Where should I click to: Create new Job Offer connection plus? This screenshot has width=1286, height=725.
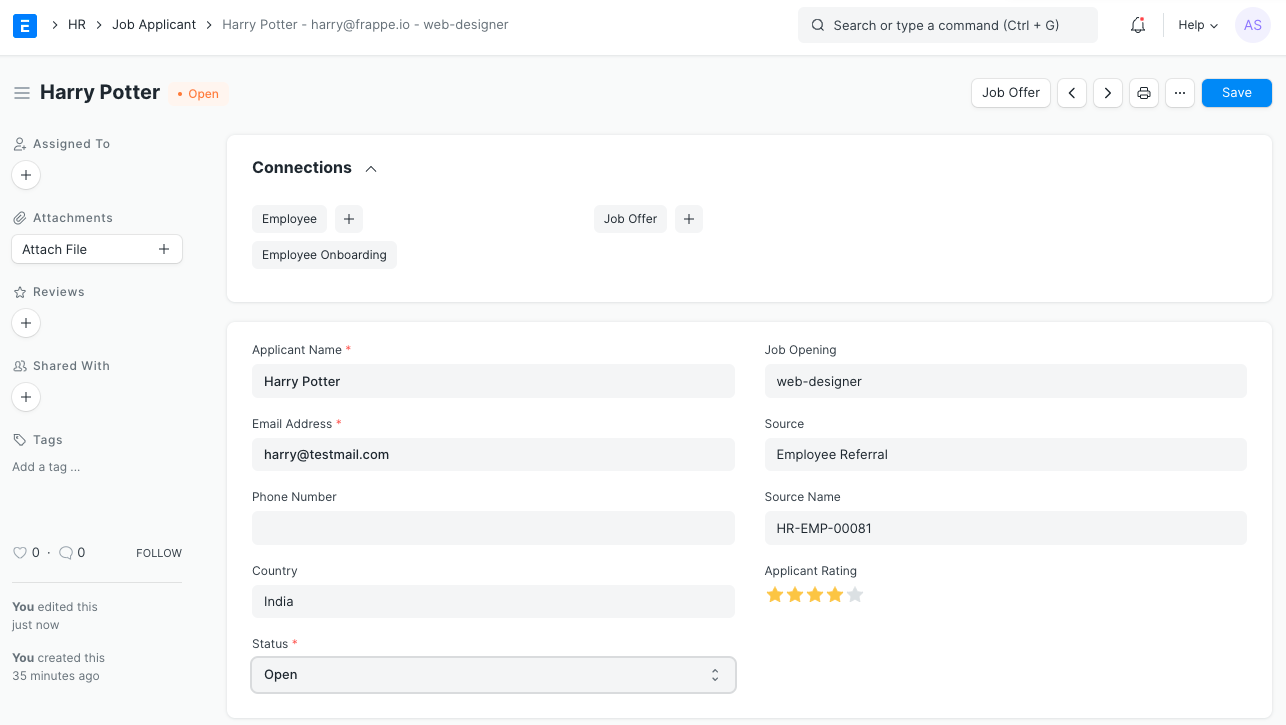click(x=689, y=219)
